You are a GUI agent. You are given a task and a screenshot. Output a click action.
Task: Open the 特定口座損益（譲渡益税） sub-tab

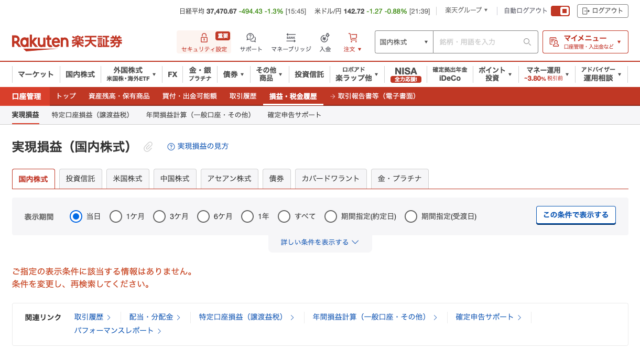tap(90, 115)
